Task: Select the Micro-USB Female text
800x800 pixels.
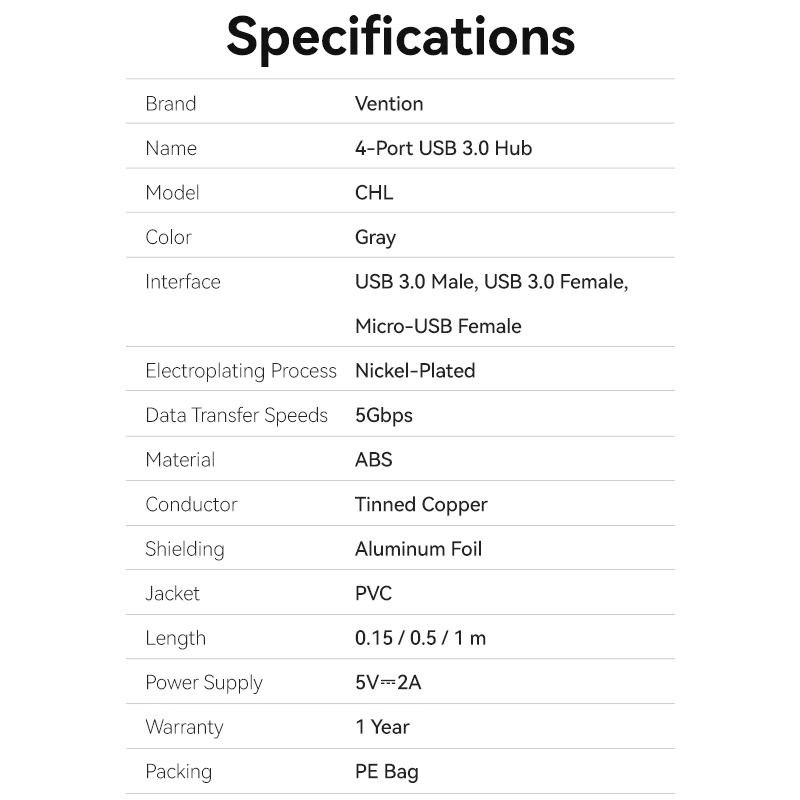Action: (x=438, y=326)
